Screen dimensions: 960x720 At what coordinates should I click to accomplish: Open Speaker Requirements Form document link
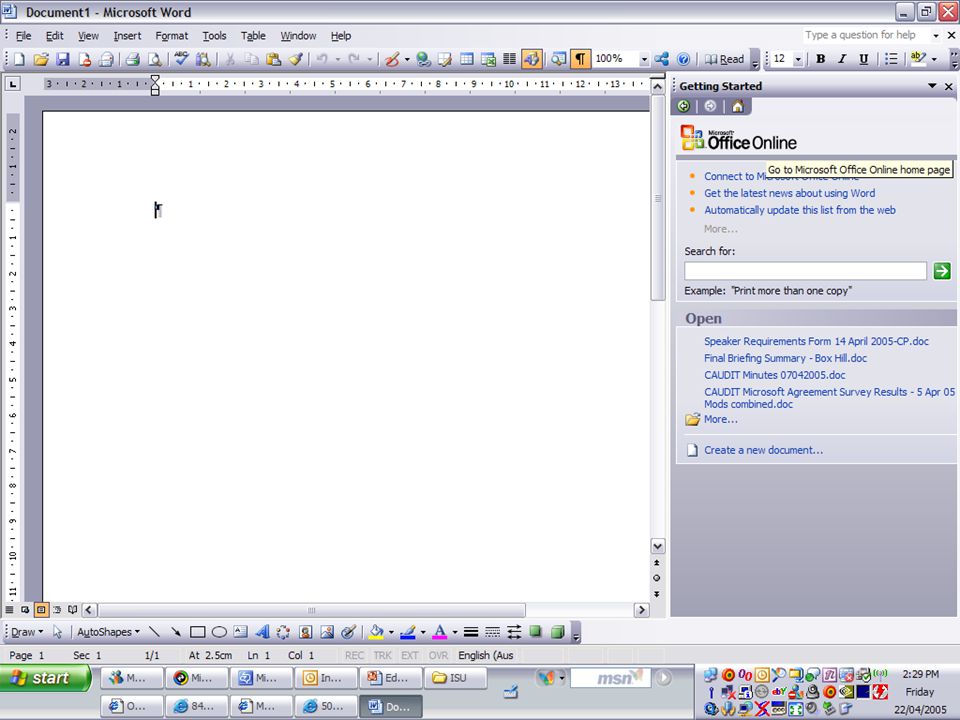pyautogui.click(x=816, y=342)
